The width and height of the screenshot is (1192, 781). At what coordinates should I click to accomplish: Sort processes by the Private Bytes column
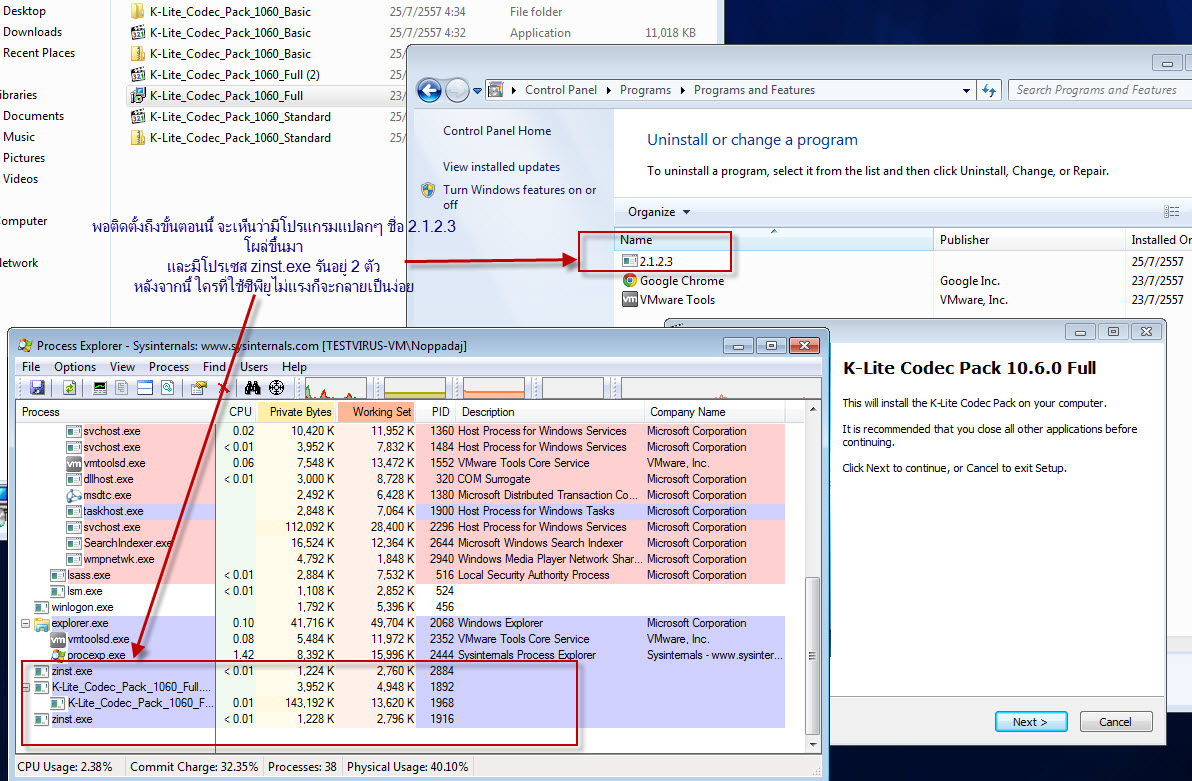pos(297,412)
